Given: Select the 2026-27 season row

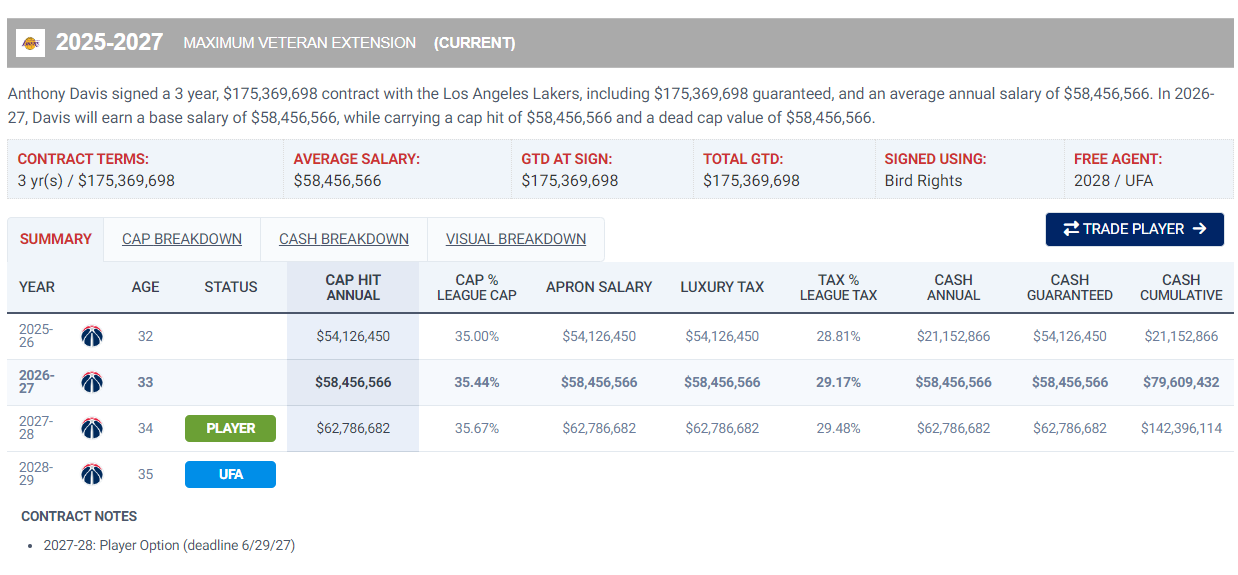Looking at the screenshot, I should [x=620, y=382].
